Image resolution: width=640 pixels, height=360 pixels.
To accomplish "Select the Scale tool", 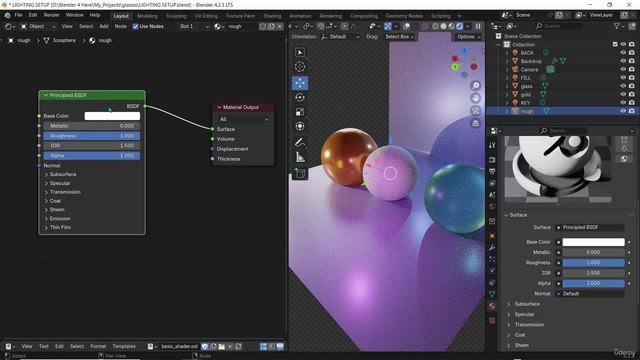I will 300,112.
